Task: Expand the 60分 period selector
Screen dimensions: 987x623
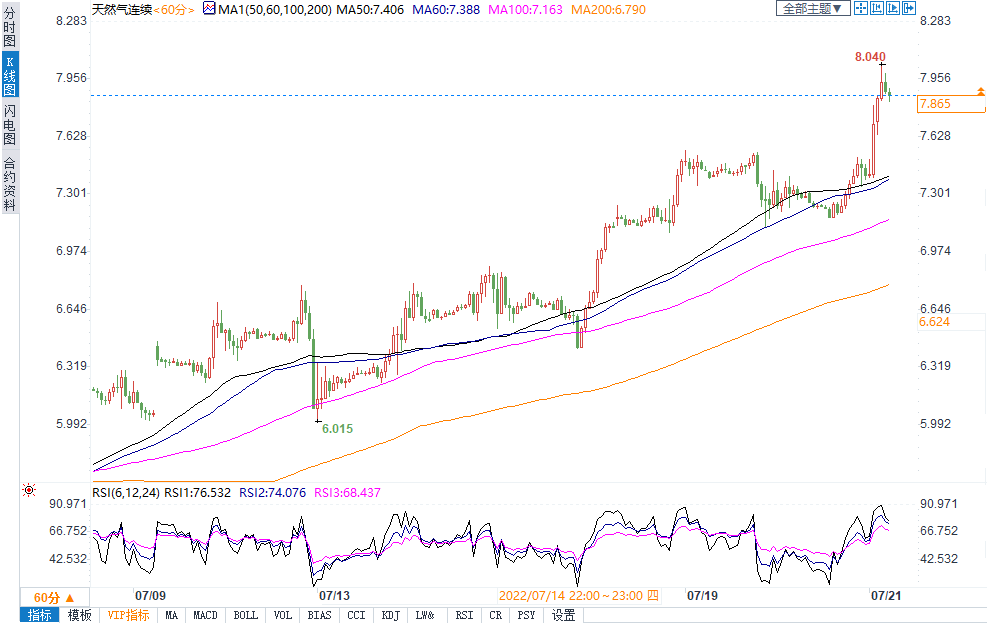Action: coord(54,597)
